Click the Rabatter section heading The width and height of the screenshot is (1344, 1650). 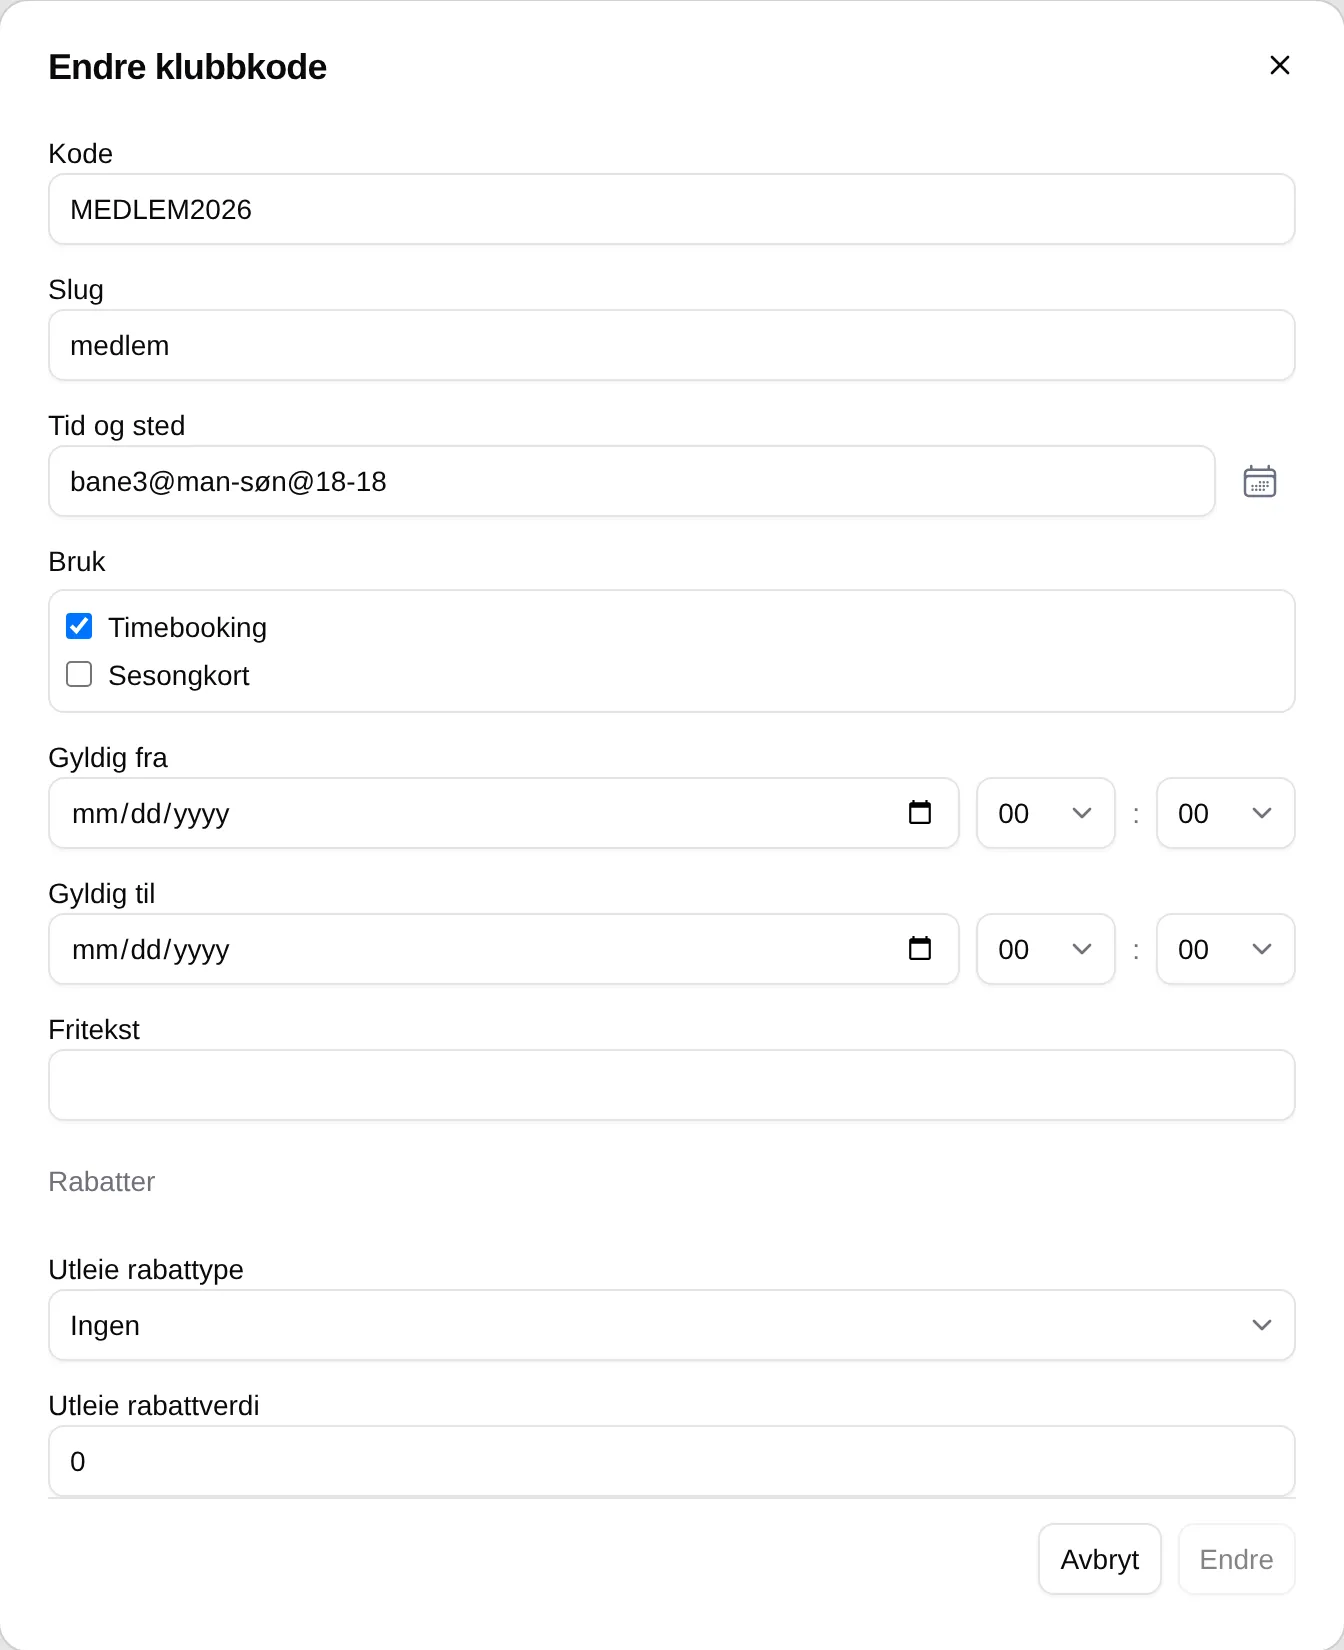click(x=101, y=1181)
